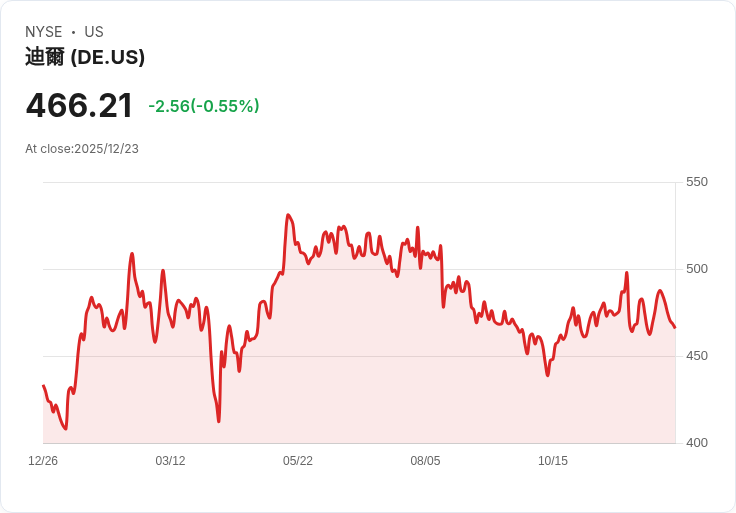Click the 450 price axis label
The width and height of the screenshot is (736, 513).
click(697, 356)
